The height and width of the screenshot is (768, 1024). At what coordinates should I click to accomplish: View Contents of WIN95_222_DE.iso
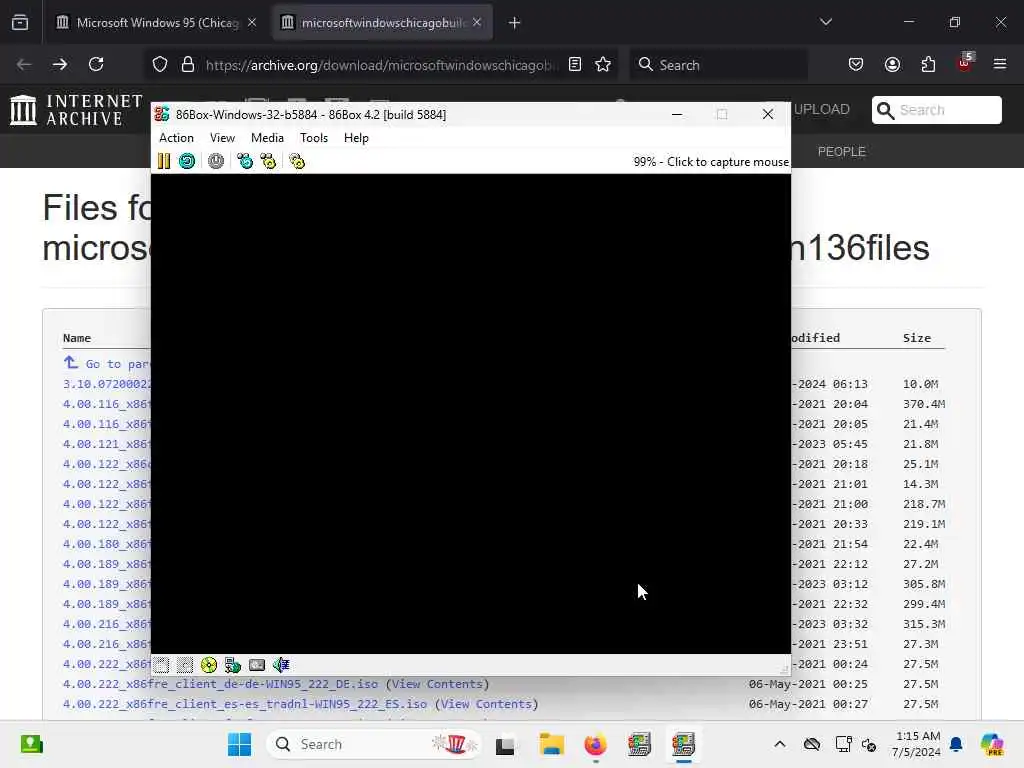pos(438,684)
